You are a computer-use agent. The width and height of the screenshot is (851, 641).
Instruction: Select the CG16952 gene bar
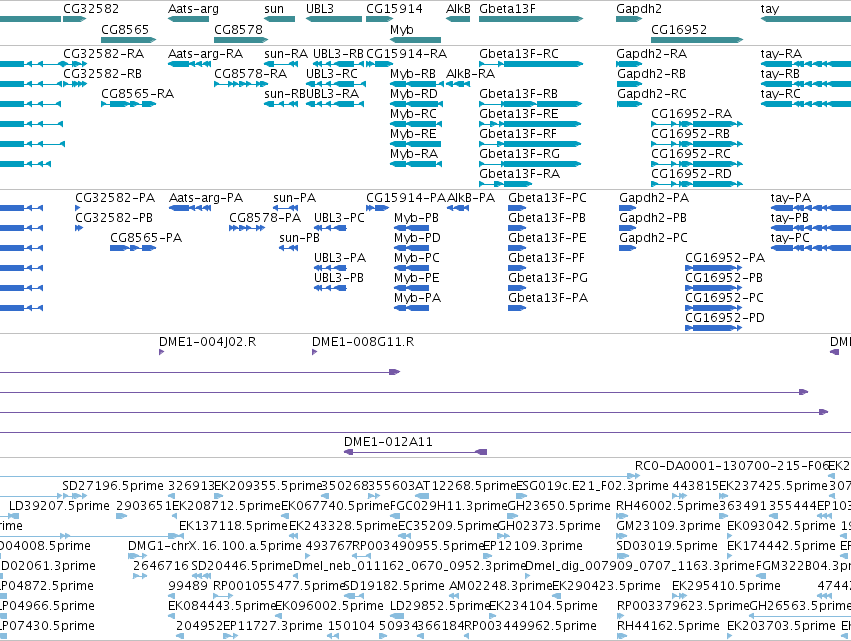pyautogui.click(x=697, y=40)
